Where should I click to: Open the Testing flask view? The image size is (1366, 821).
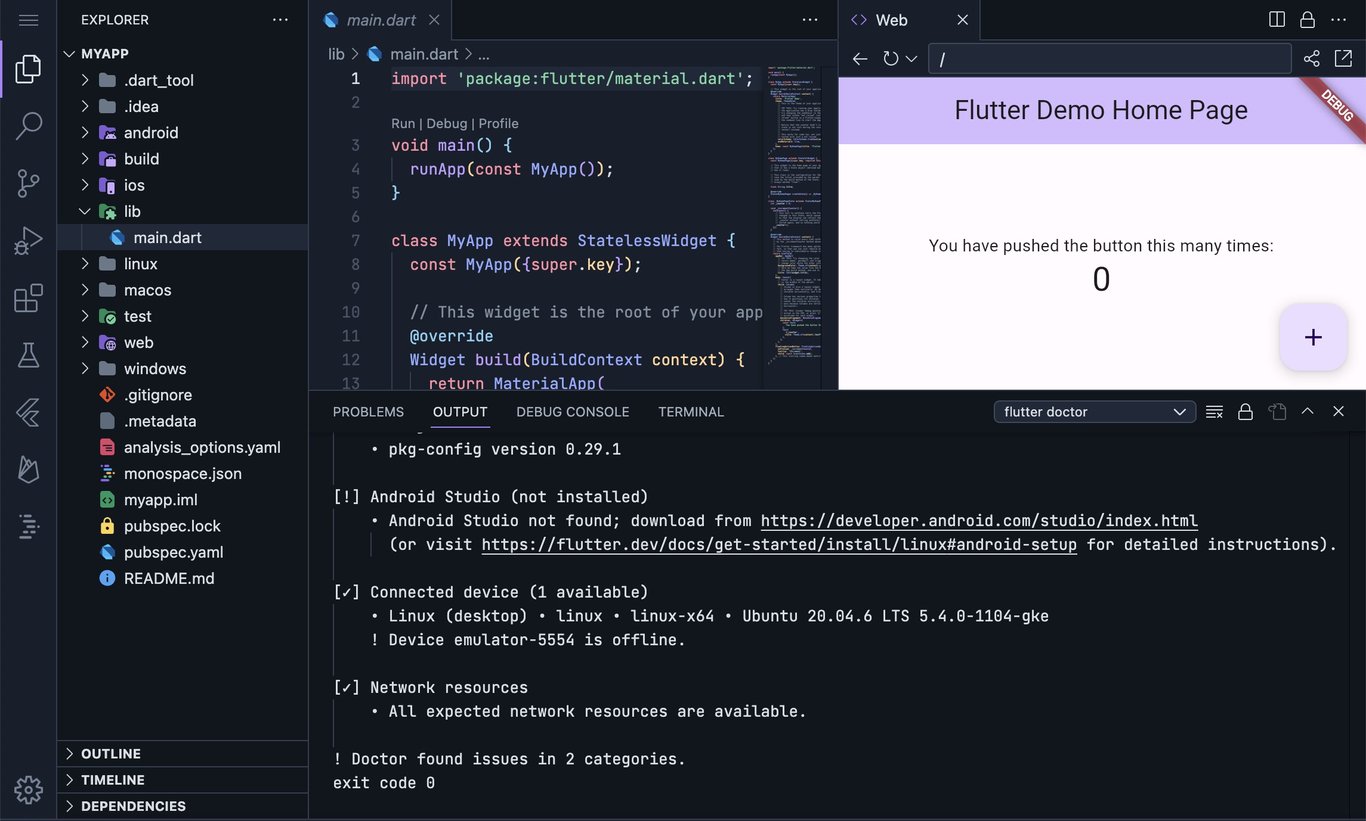point(28,355)
